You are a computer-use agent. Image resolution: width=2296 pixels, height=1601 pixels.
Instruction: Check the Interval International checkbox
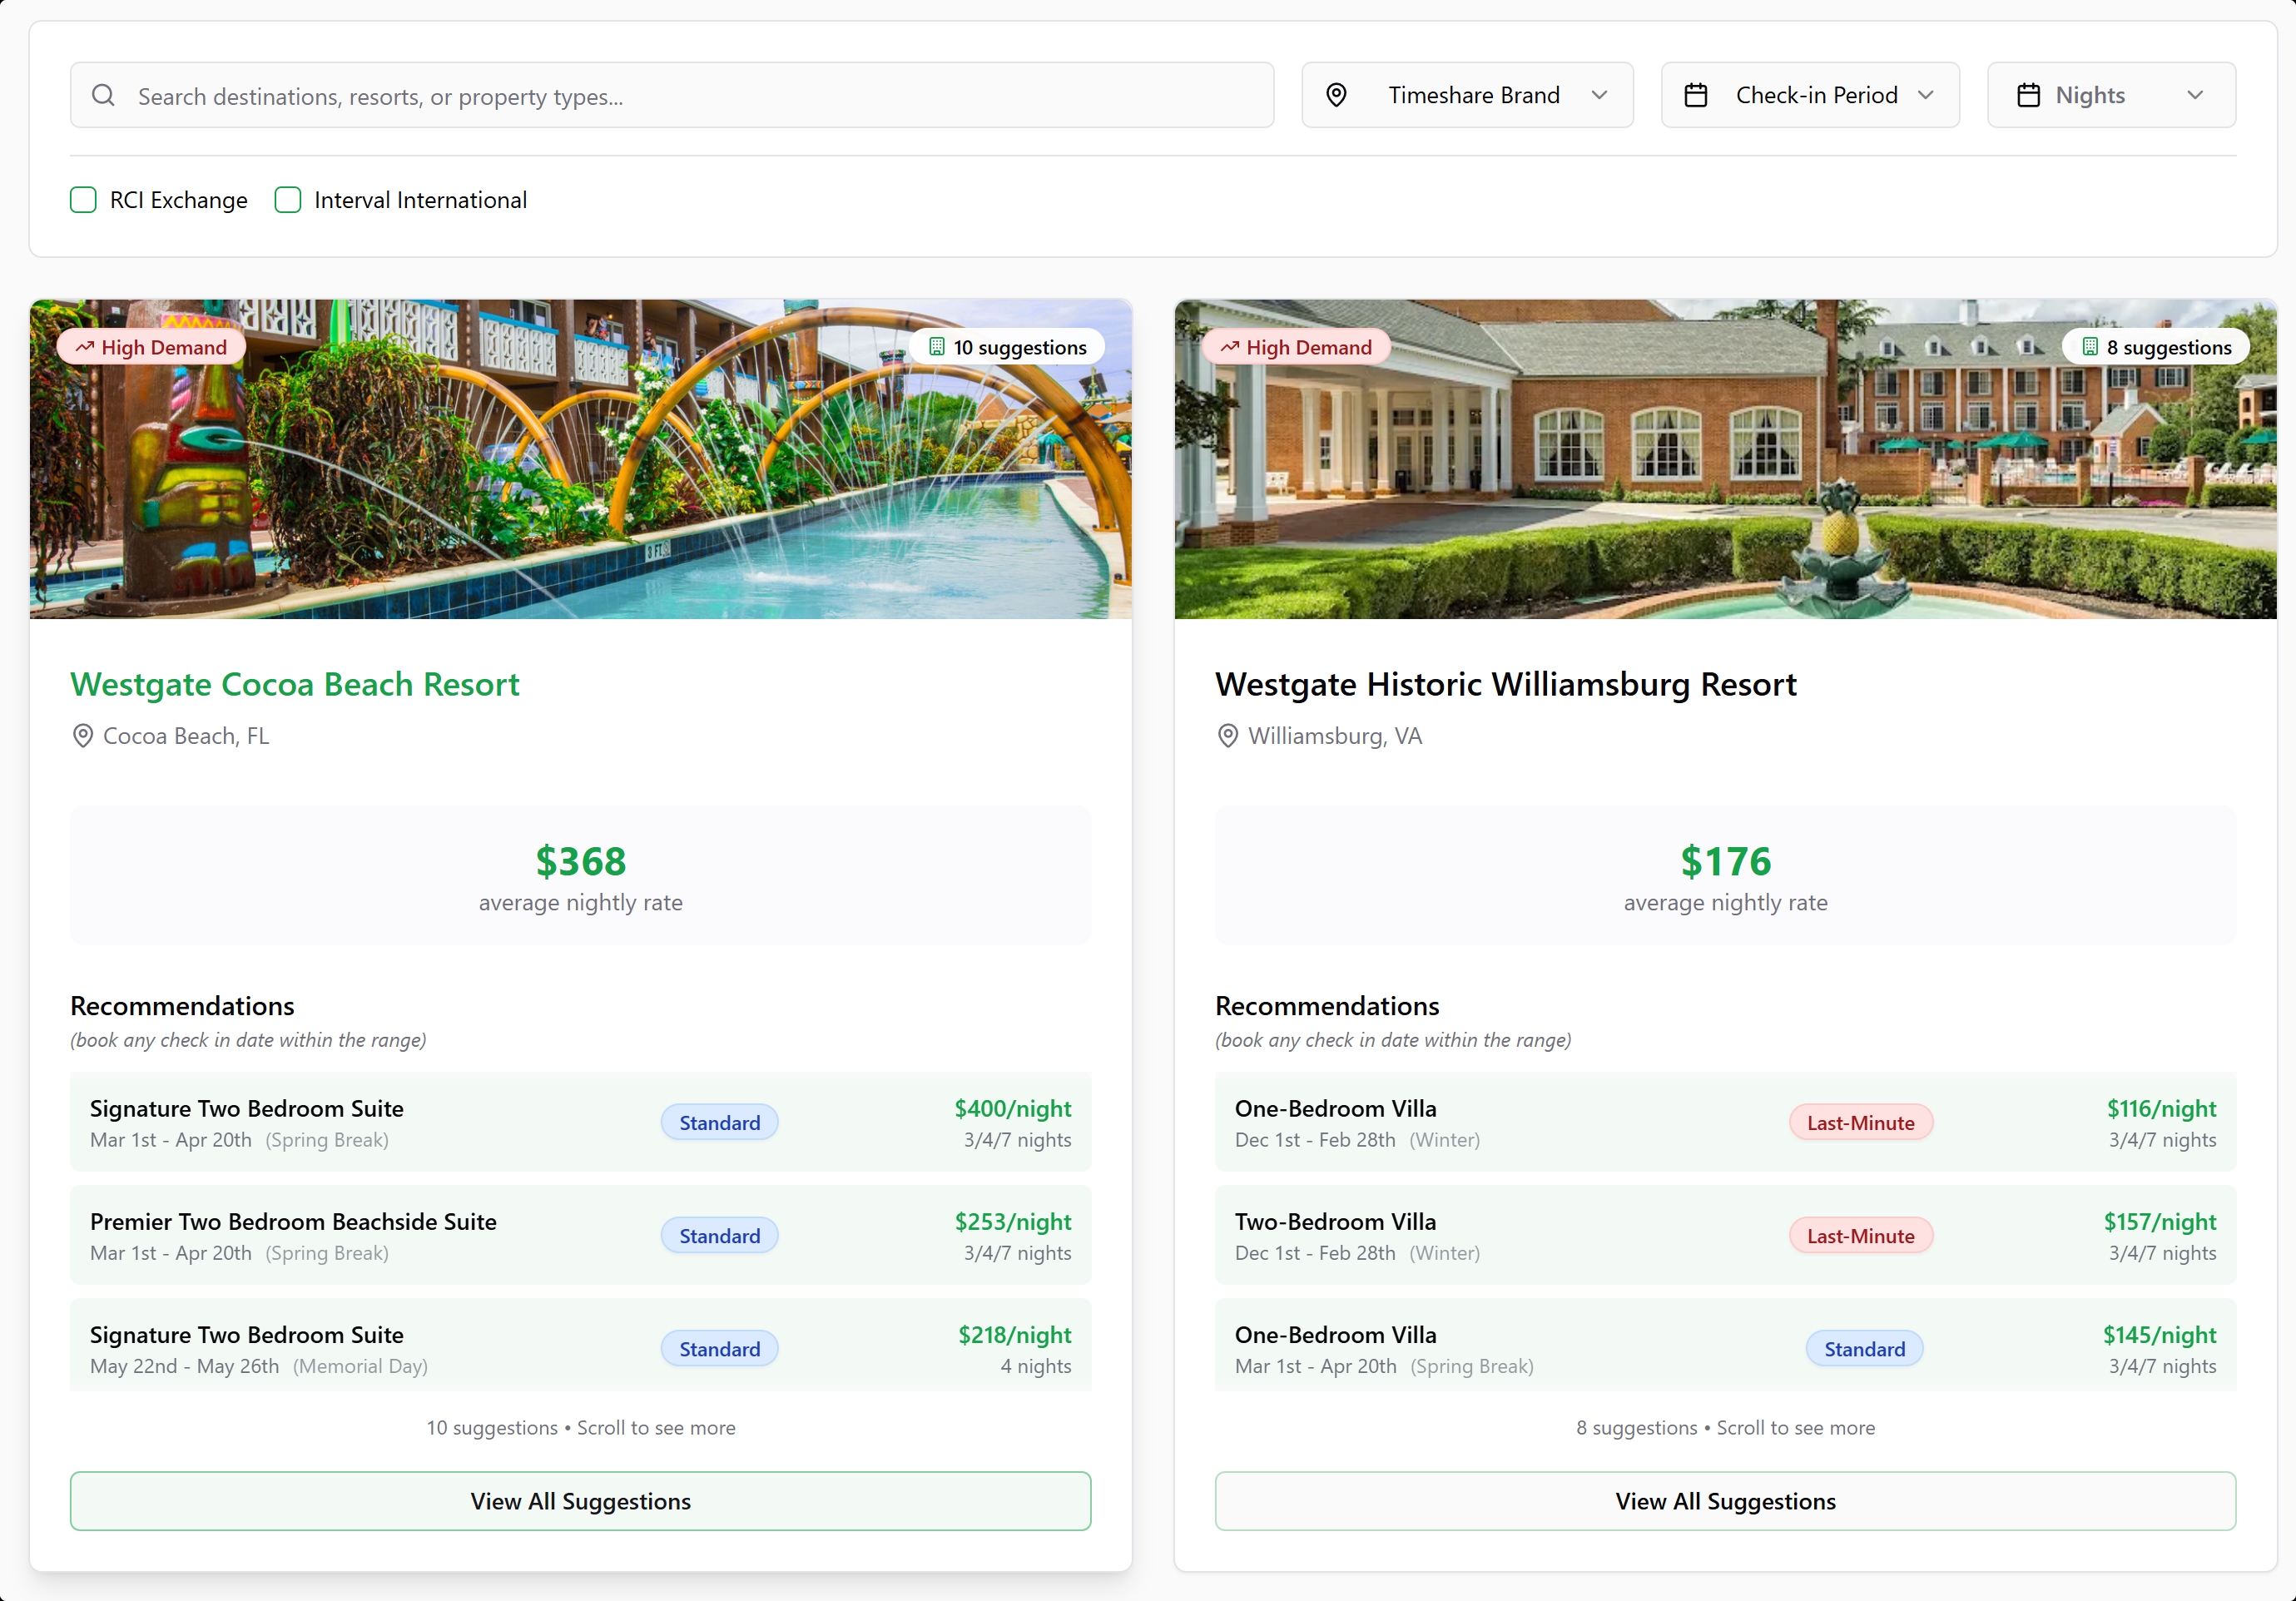288,200
